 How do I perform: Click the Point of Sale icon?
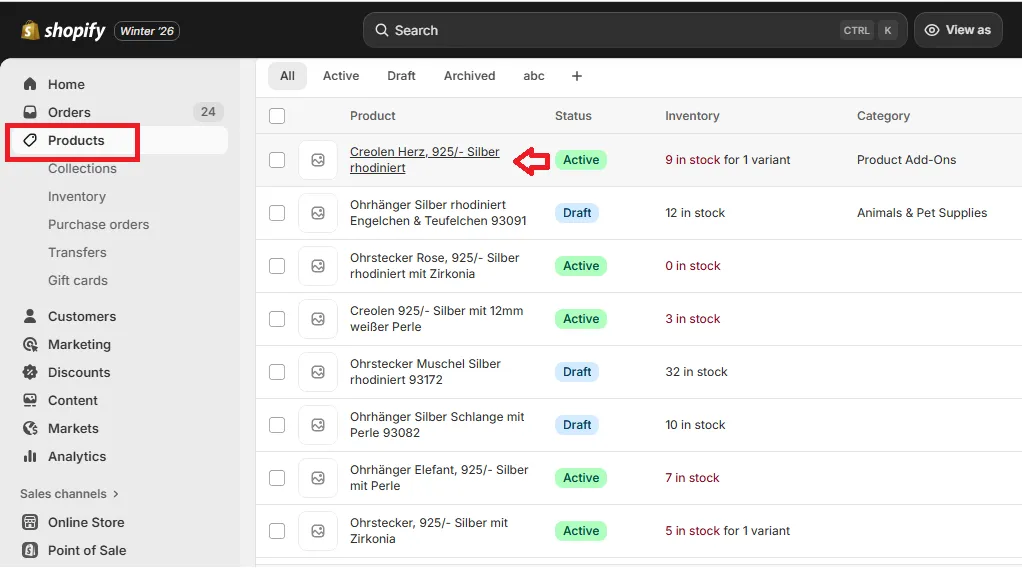pyautogui.click(x=30, y=550)
